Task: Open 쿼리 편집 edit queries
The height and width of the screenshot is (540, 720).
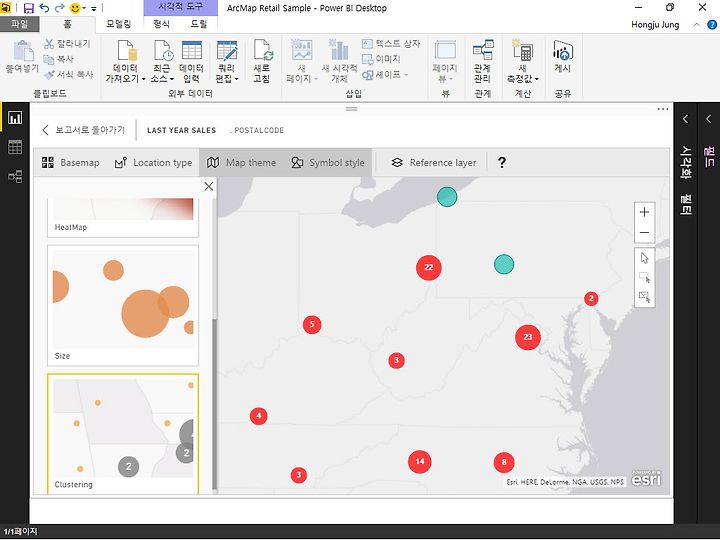Action: (x=227, y=61)
